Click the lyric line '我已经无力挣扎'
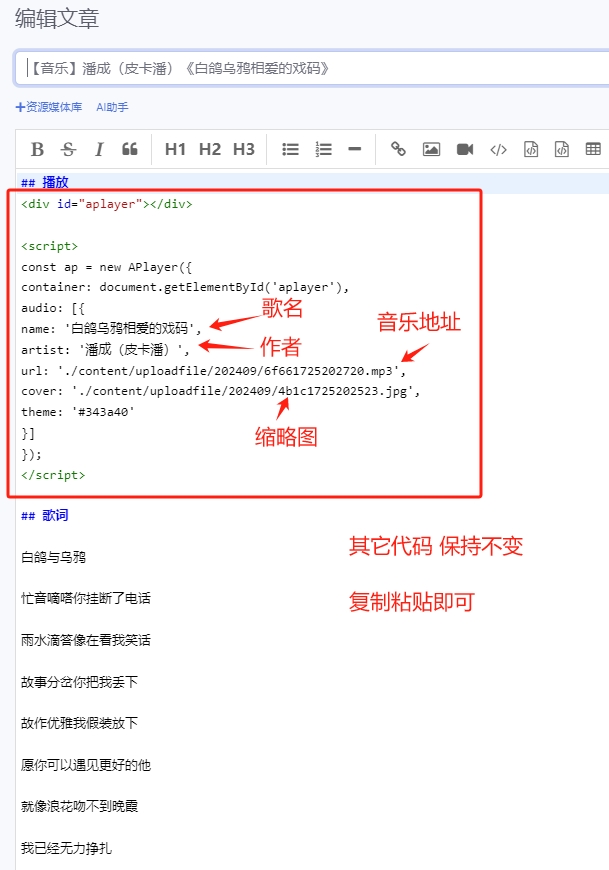This screenshot has height=870, width=609. tap(66, 848)
